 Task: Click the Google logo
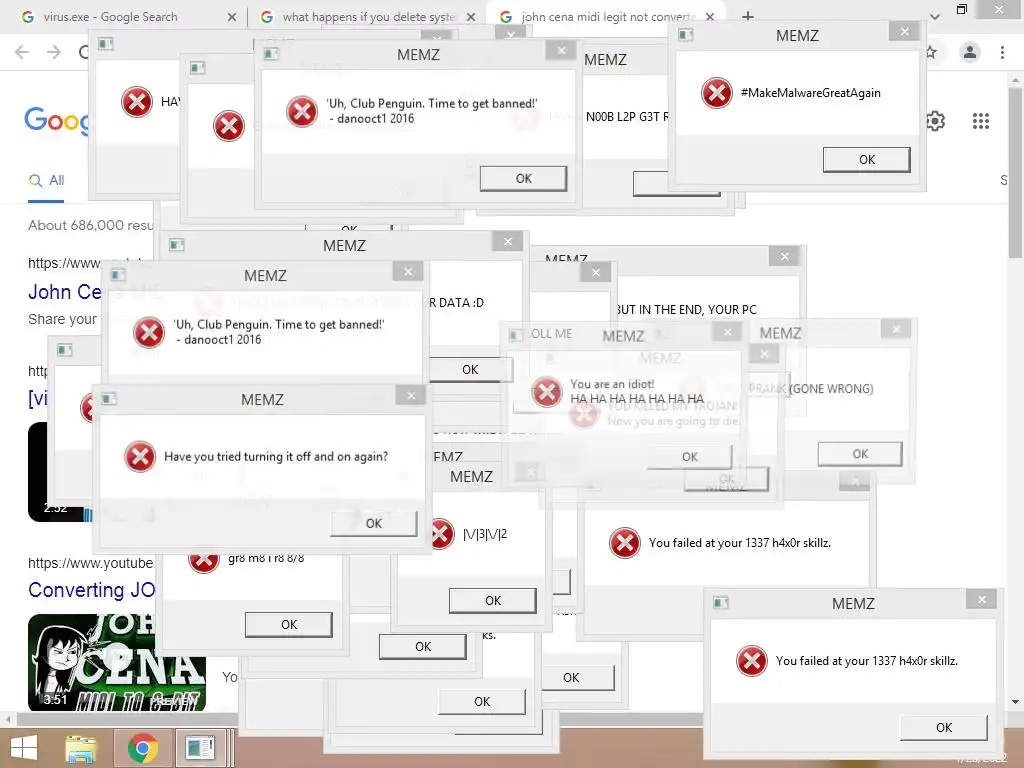tap(57, 121)
